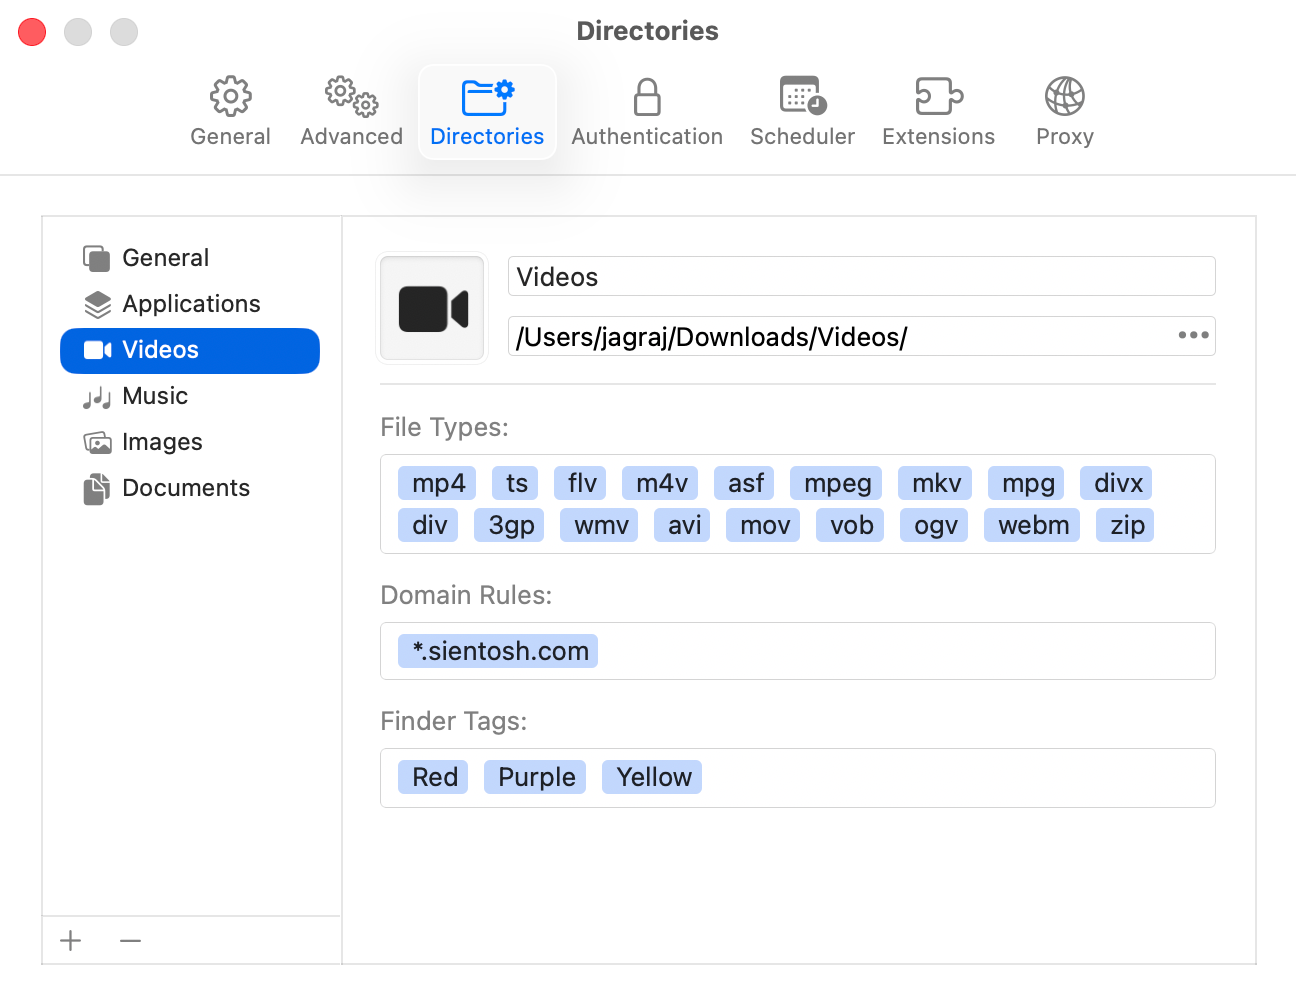
Task: Click the Directories folder icon
Action: pos(487,95)
